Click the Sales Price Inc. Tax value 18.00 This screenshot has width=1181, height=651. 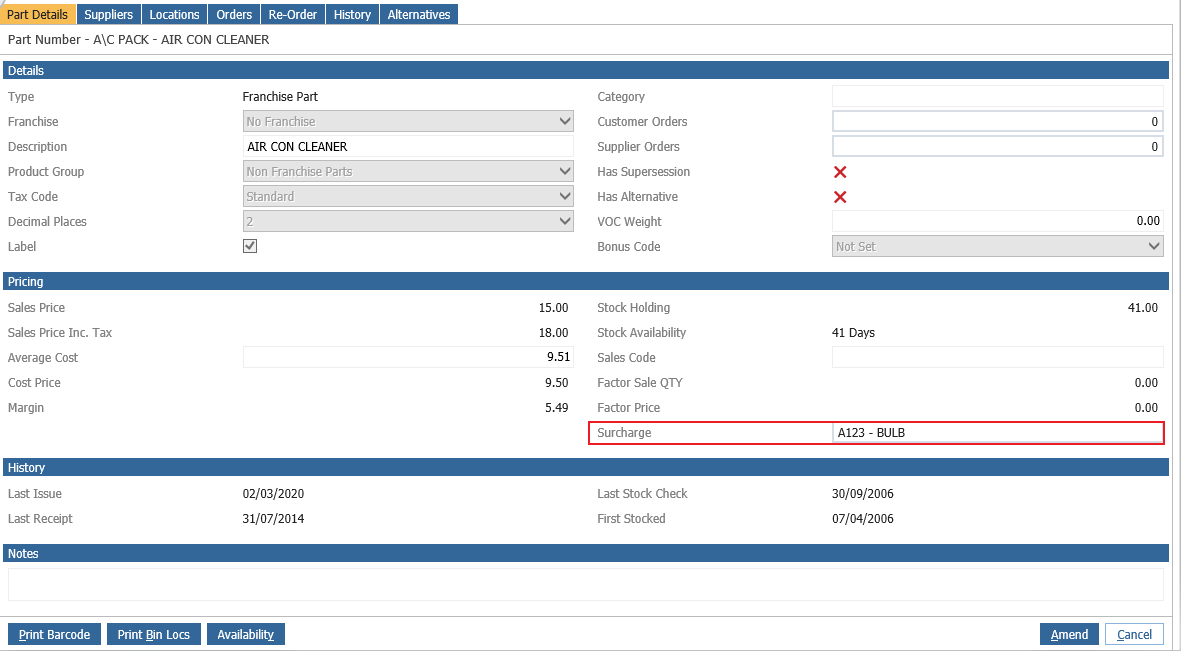pos(554,332)
